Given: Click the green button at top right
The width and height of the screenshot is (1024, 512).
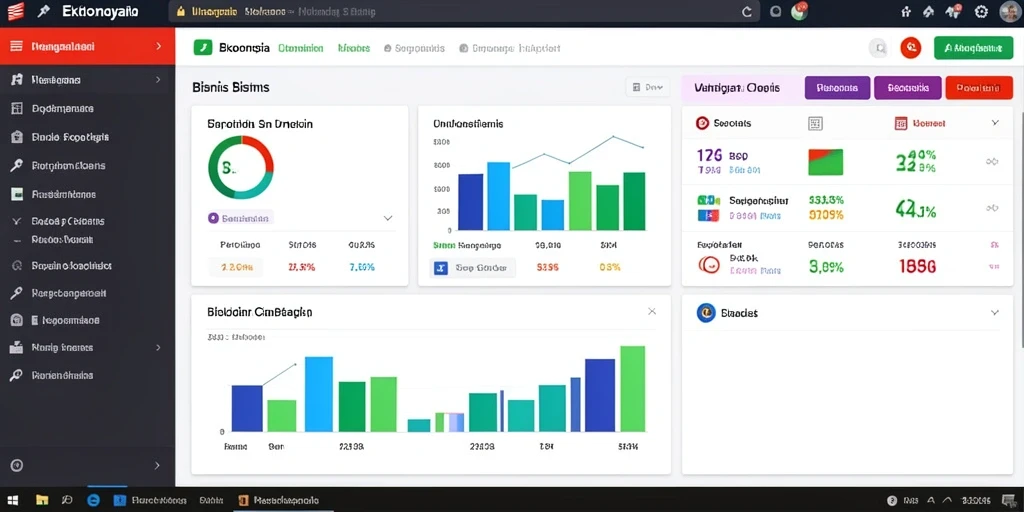Looking at the screenshot, I should point(973,48).
